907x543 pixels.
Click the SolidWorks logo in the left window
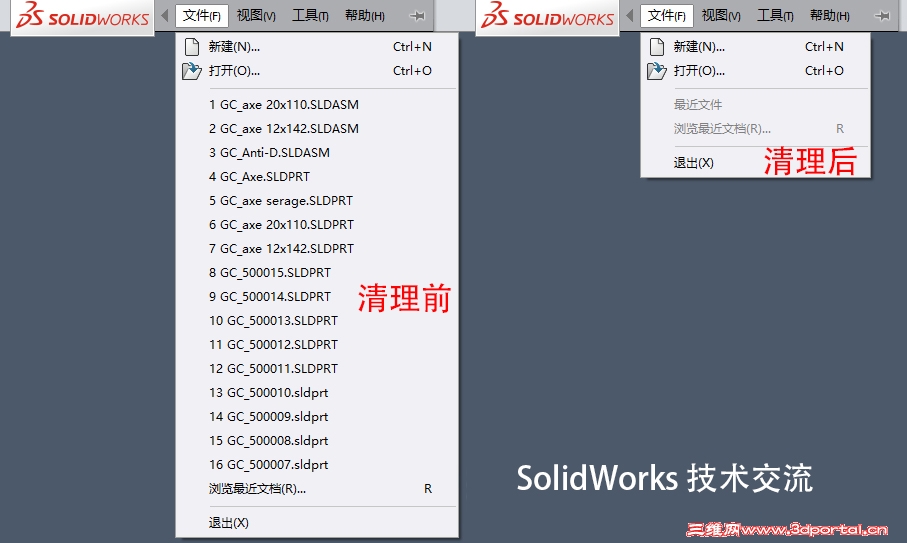tap(83, 16)
